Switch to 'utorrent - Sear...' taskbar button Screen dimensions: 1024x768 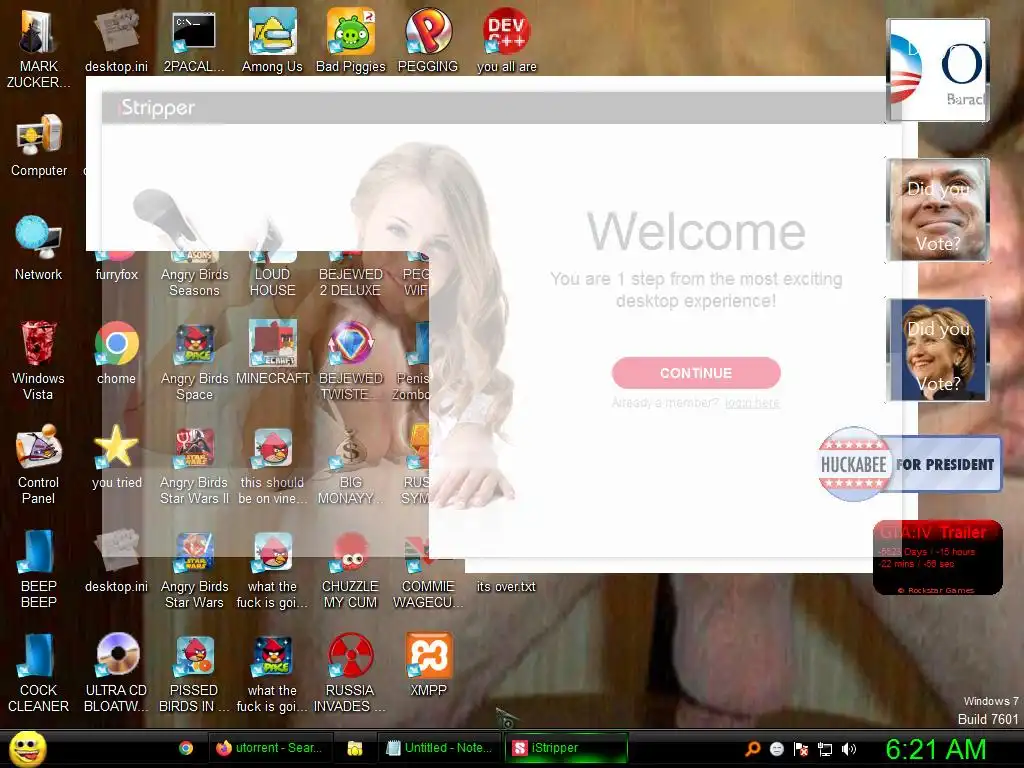click(x=270, y=748)
